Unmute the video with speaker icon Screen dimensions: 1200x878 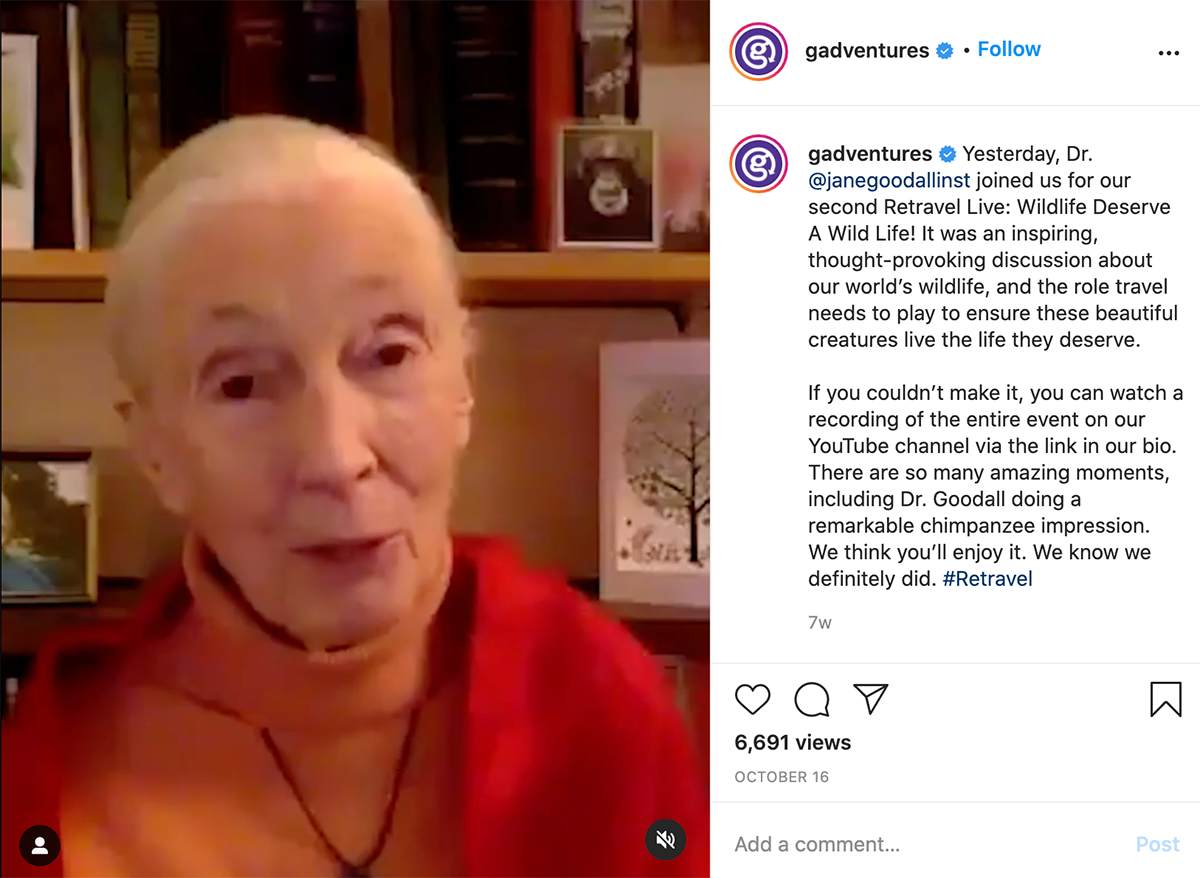(665, 840)
